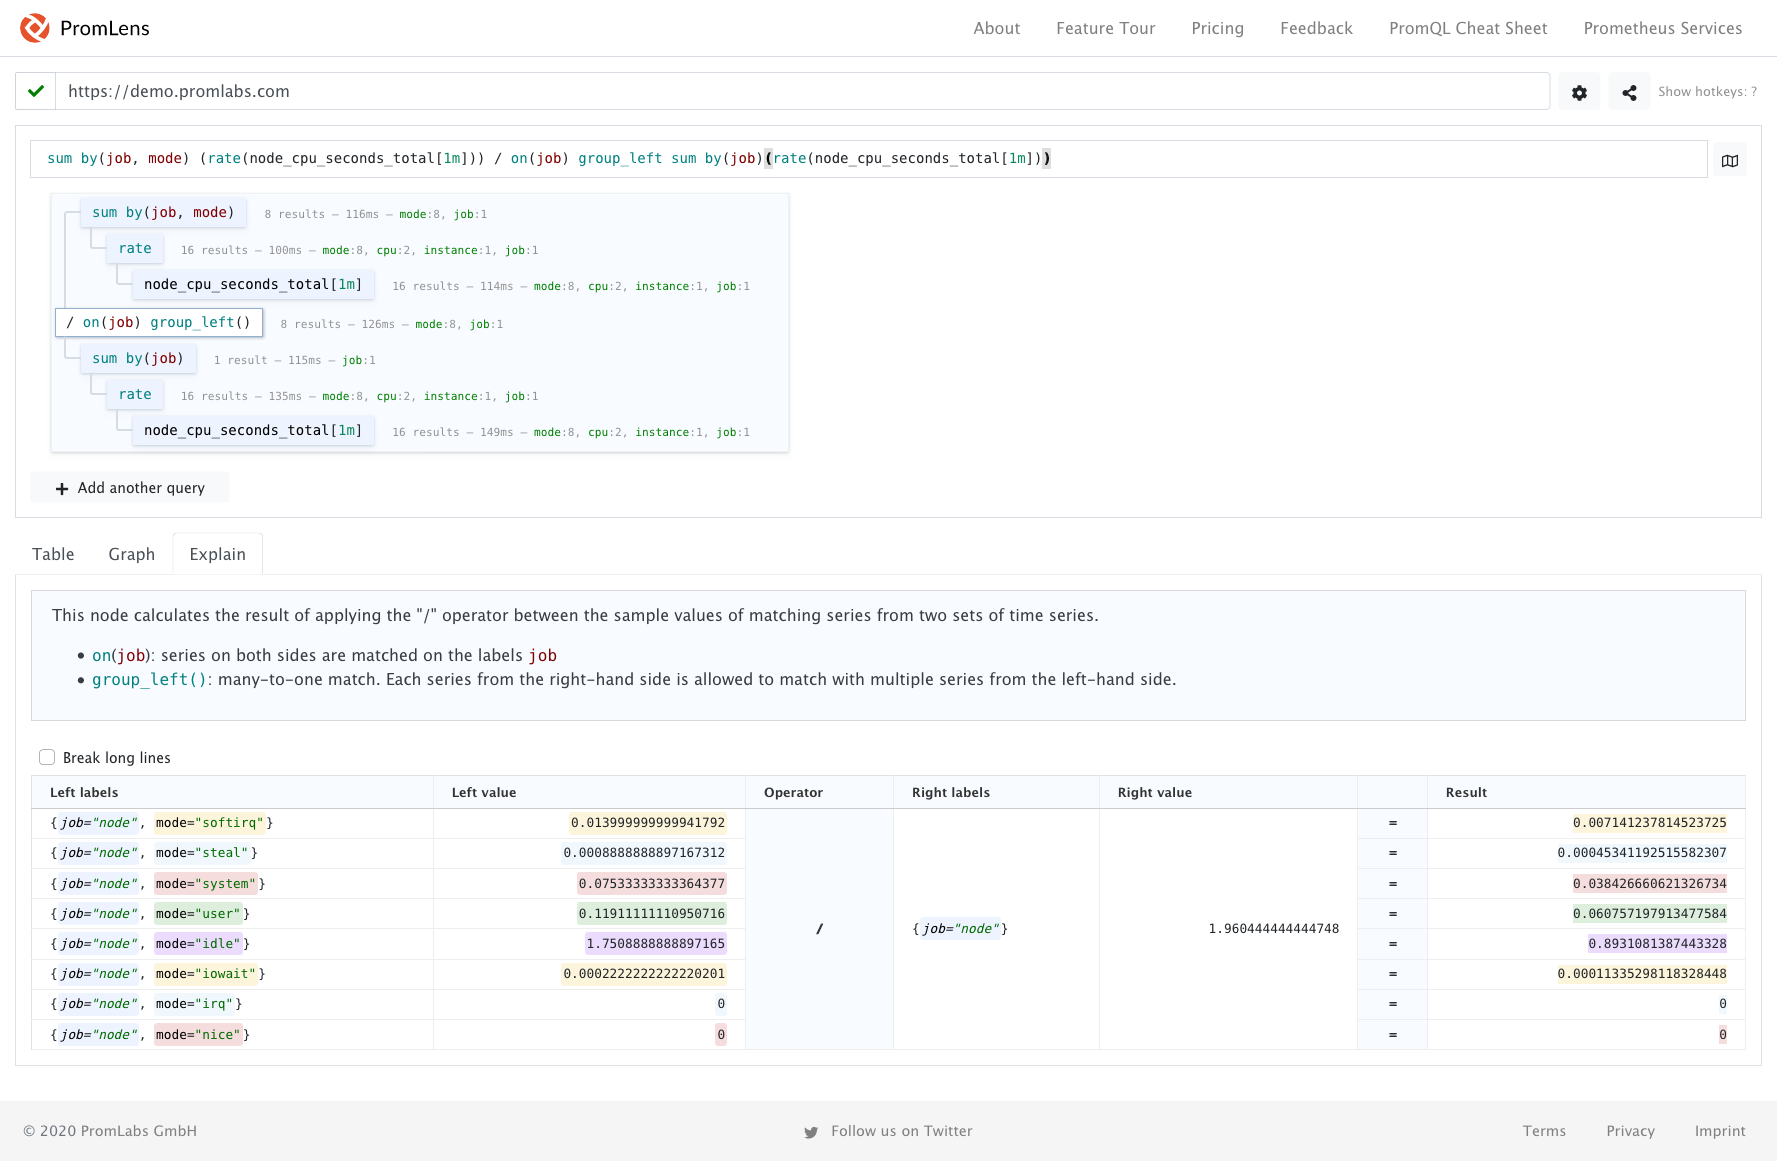Screen dimensions: 1777x1161
Task: Select the Explain tab
Action: pyautogui.click(x=218, y=554)
